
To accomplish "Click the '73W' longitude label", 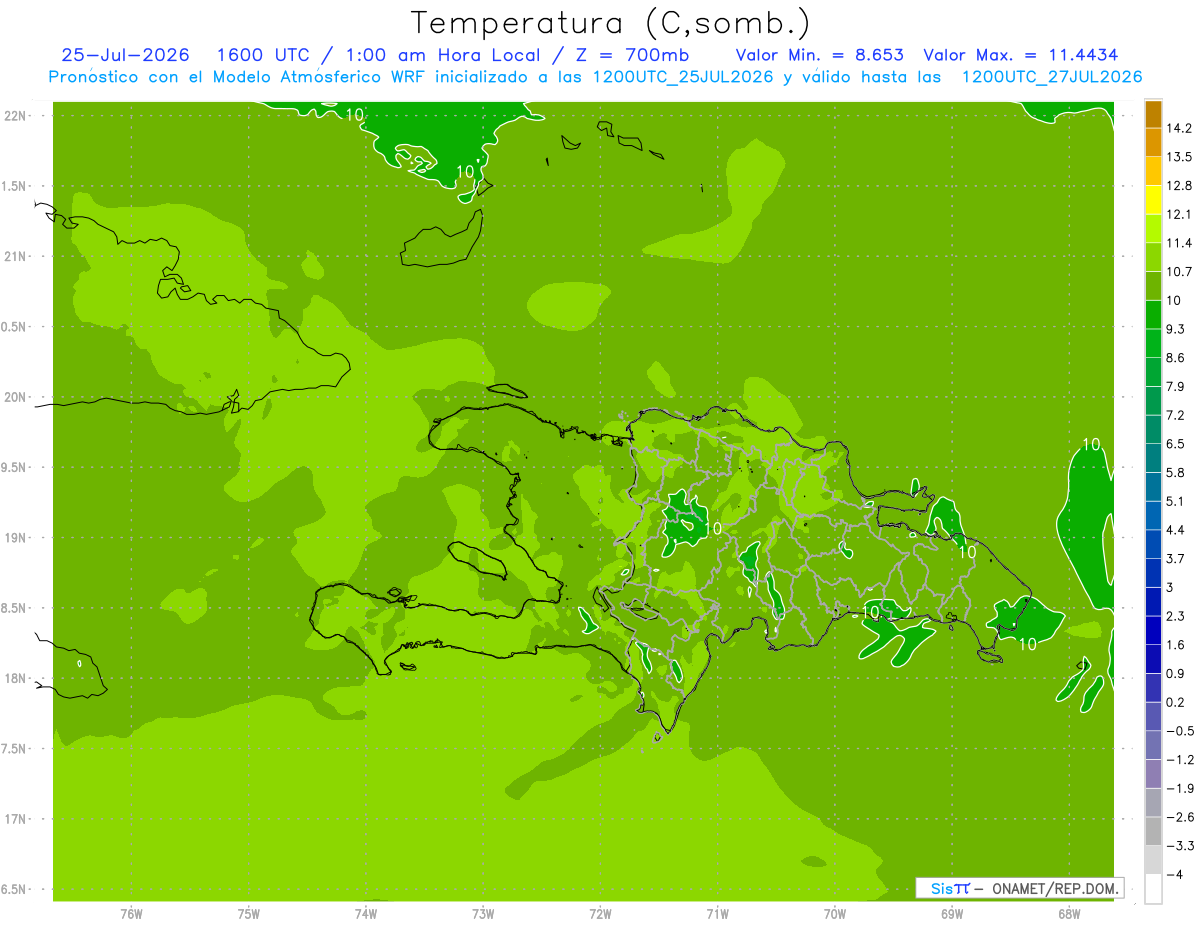I will click(x=483, y=914).
